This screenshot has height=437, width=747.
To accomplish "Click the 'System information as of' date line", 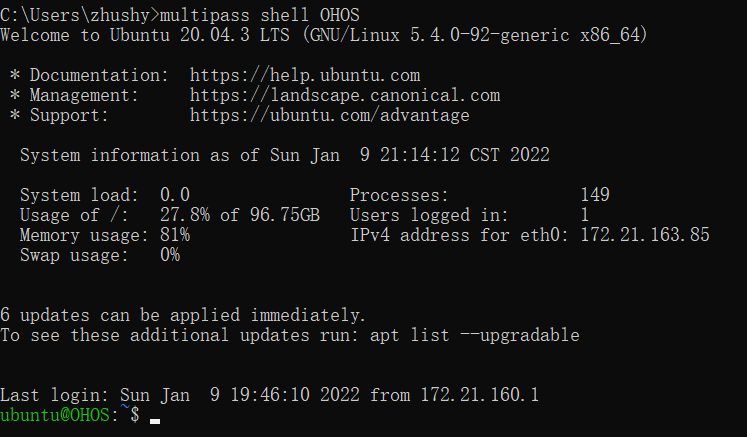I will coord(284,155).
